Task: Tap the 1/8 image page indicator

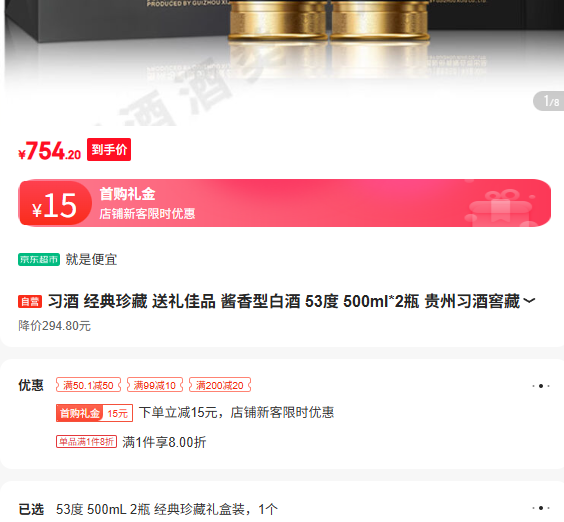Action: point(550,101)
